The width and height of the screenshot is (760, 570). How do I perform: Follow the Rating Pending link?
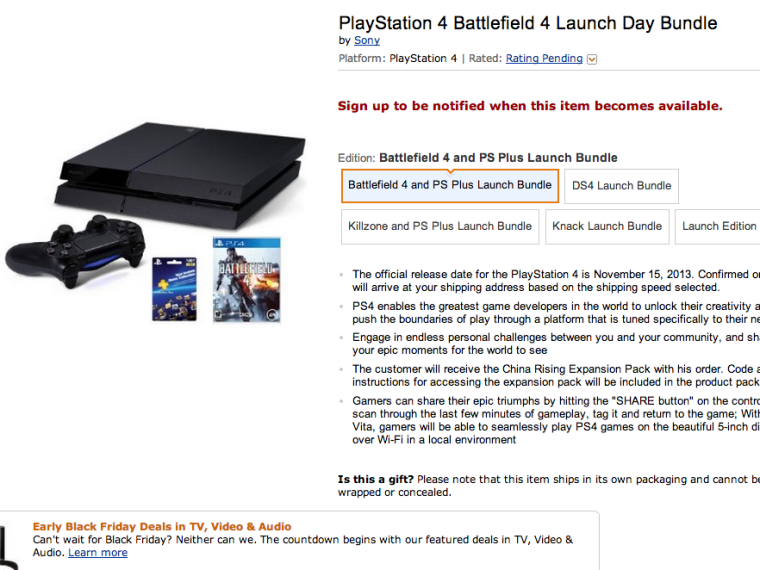(x=544, y=59)
